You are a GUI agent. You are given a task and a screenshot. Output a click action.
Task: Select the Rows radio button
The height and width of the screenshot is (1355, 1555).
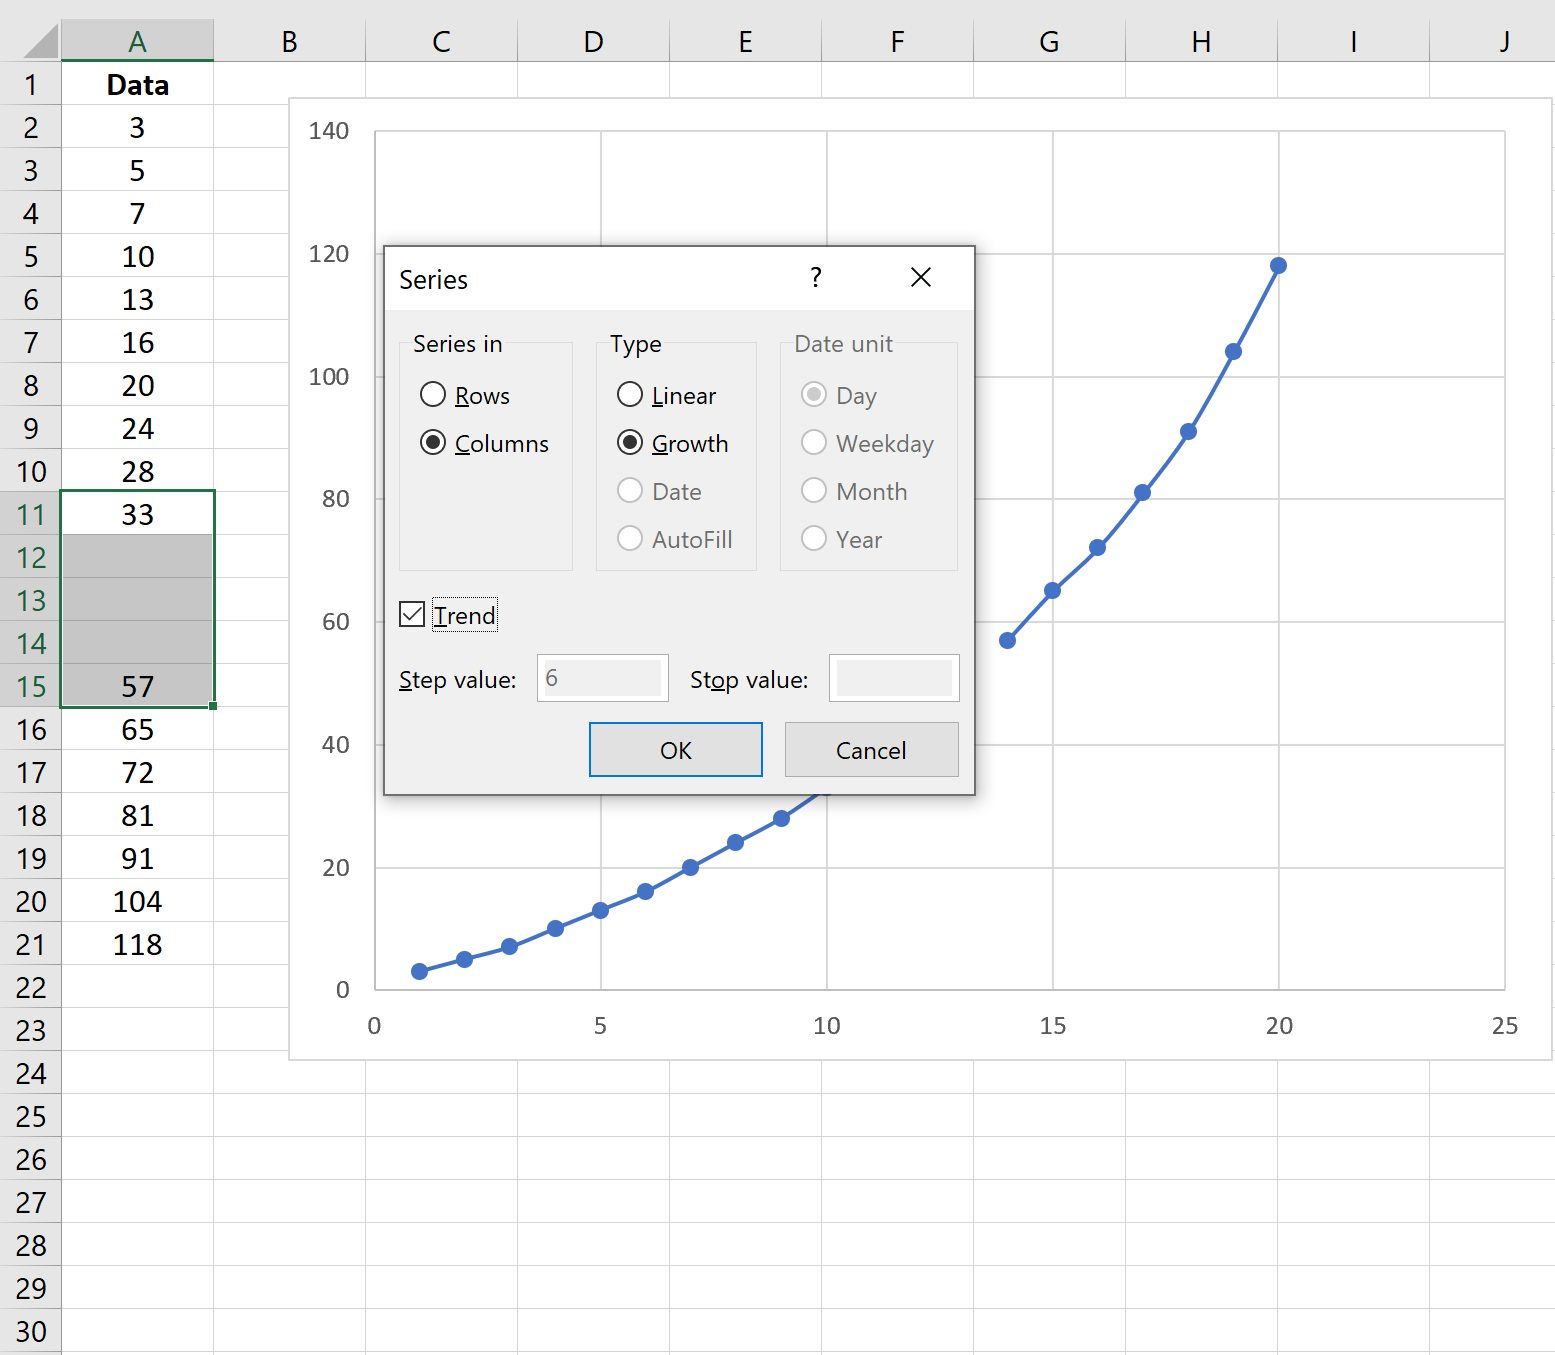pos(432,395)
